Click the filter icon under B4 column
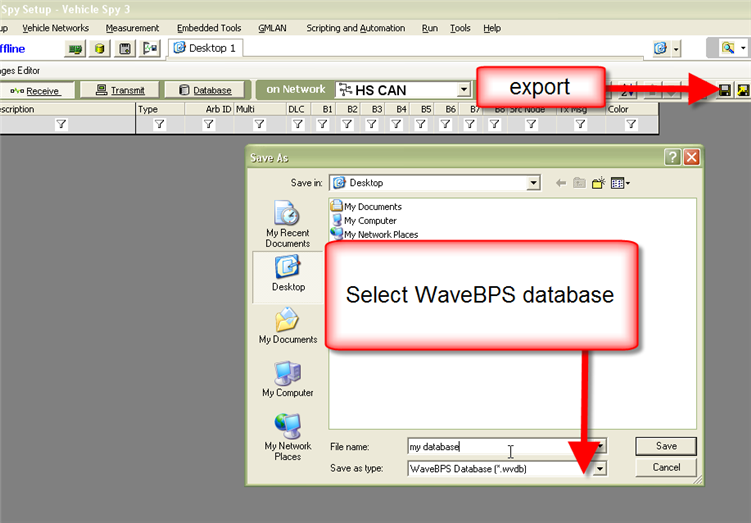Screen dimensions: 751x523 click(x=396, y=125)
